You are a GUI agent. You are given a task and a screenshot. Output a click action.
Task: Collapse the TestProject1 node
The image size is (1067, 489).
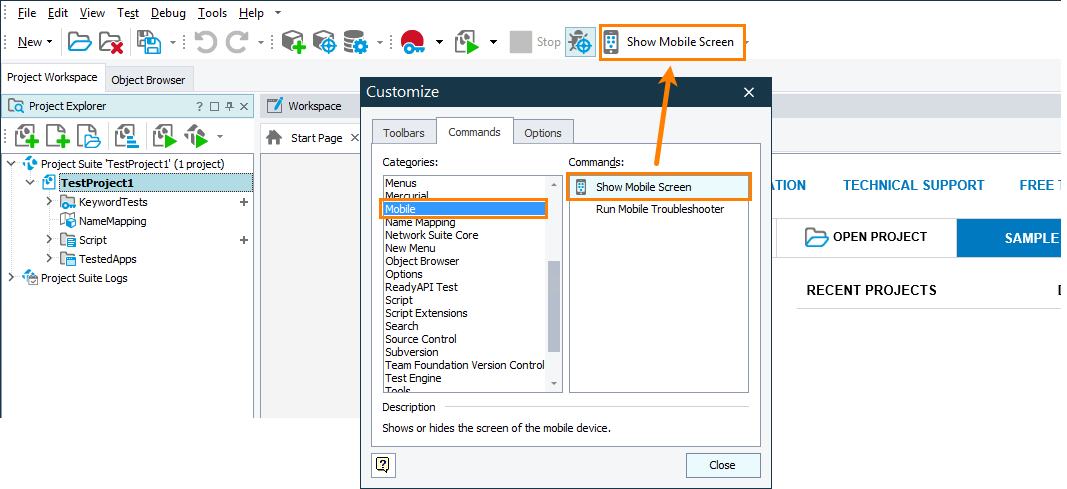point(30,183)
